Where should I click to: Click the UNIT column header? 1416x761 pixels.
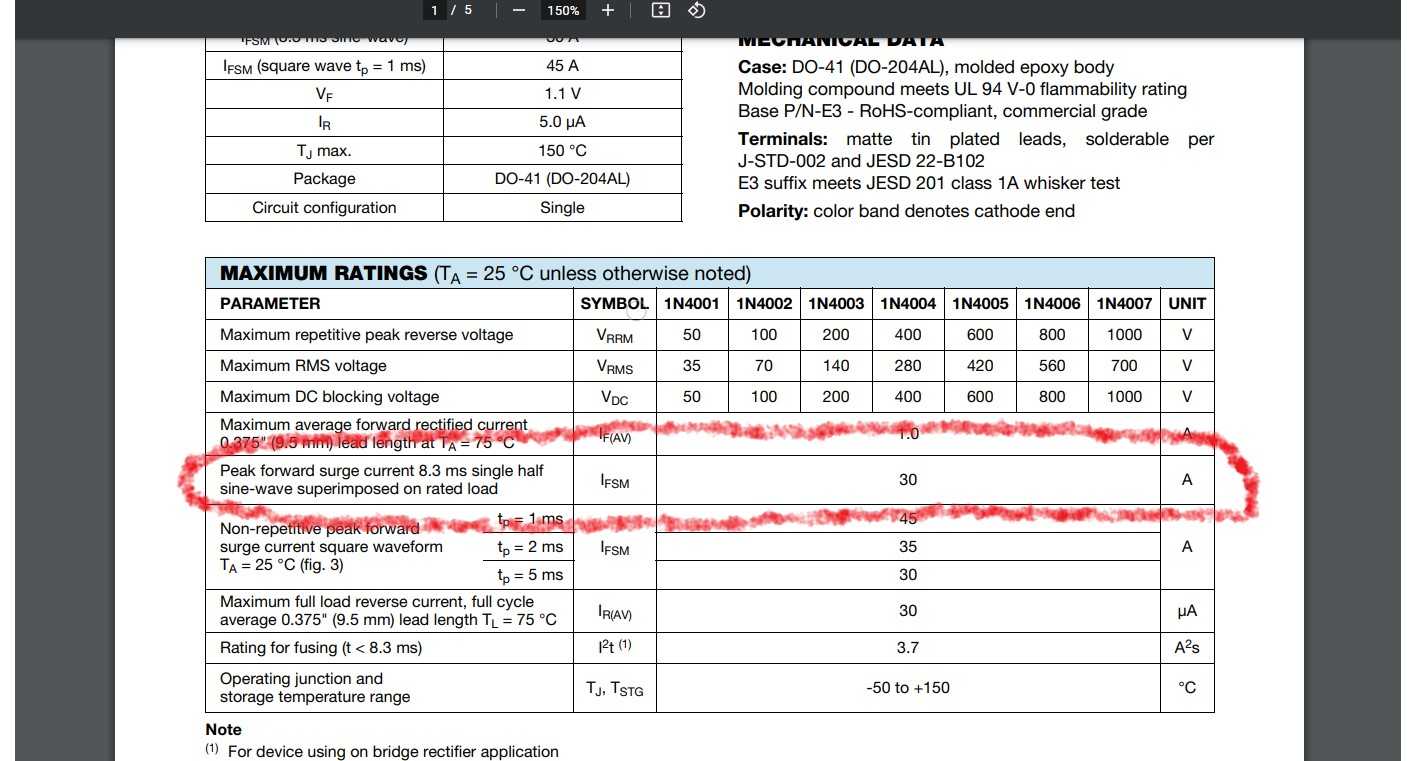click(1187, 303)
